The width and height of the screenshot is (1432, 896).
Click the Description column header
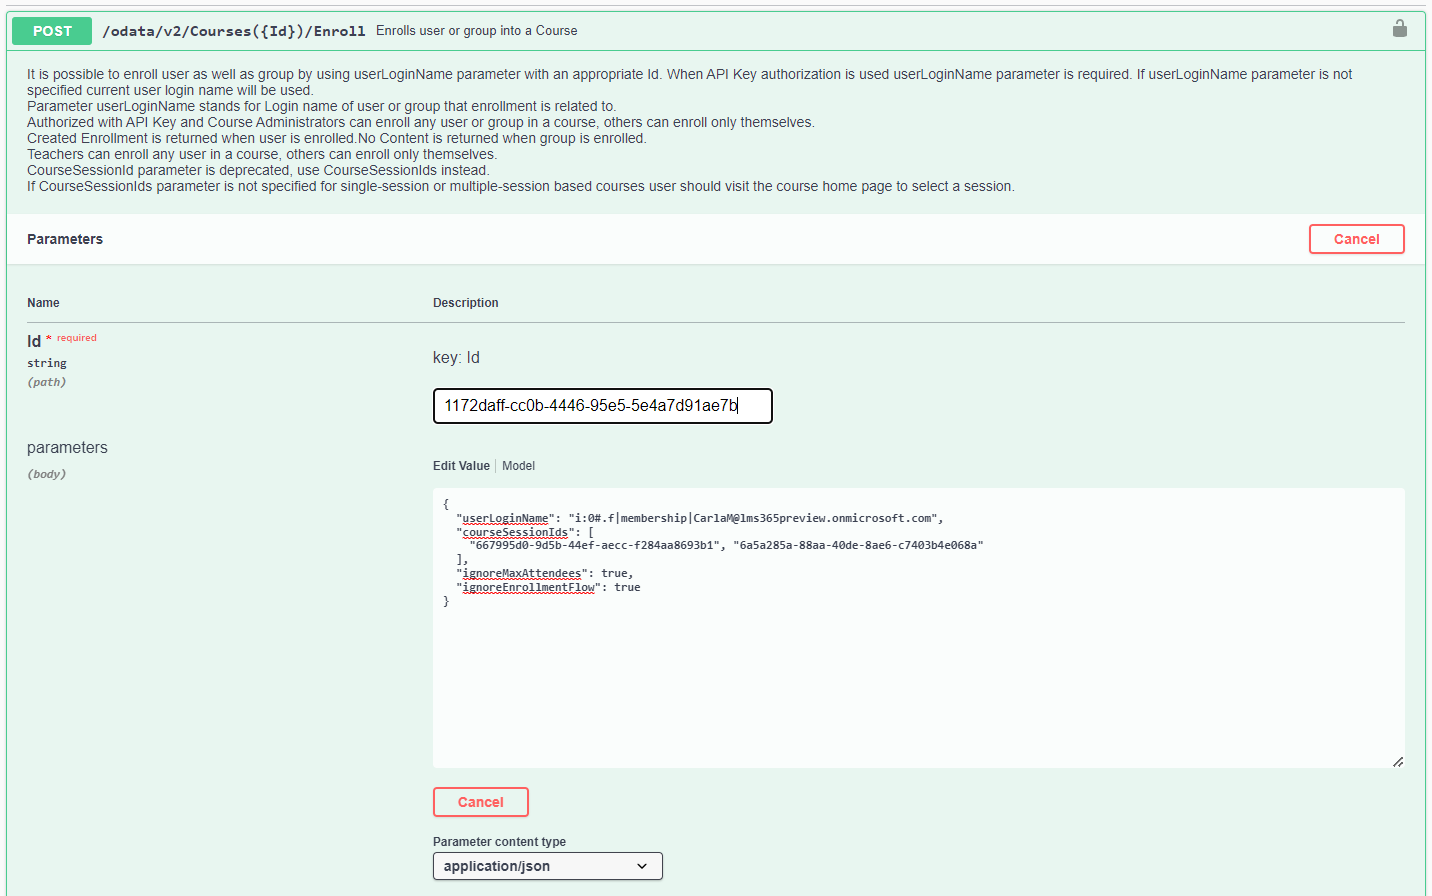pos(465,303)
